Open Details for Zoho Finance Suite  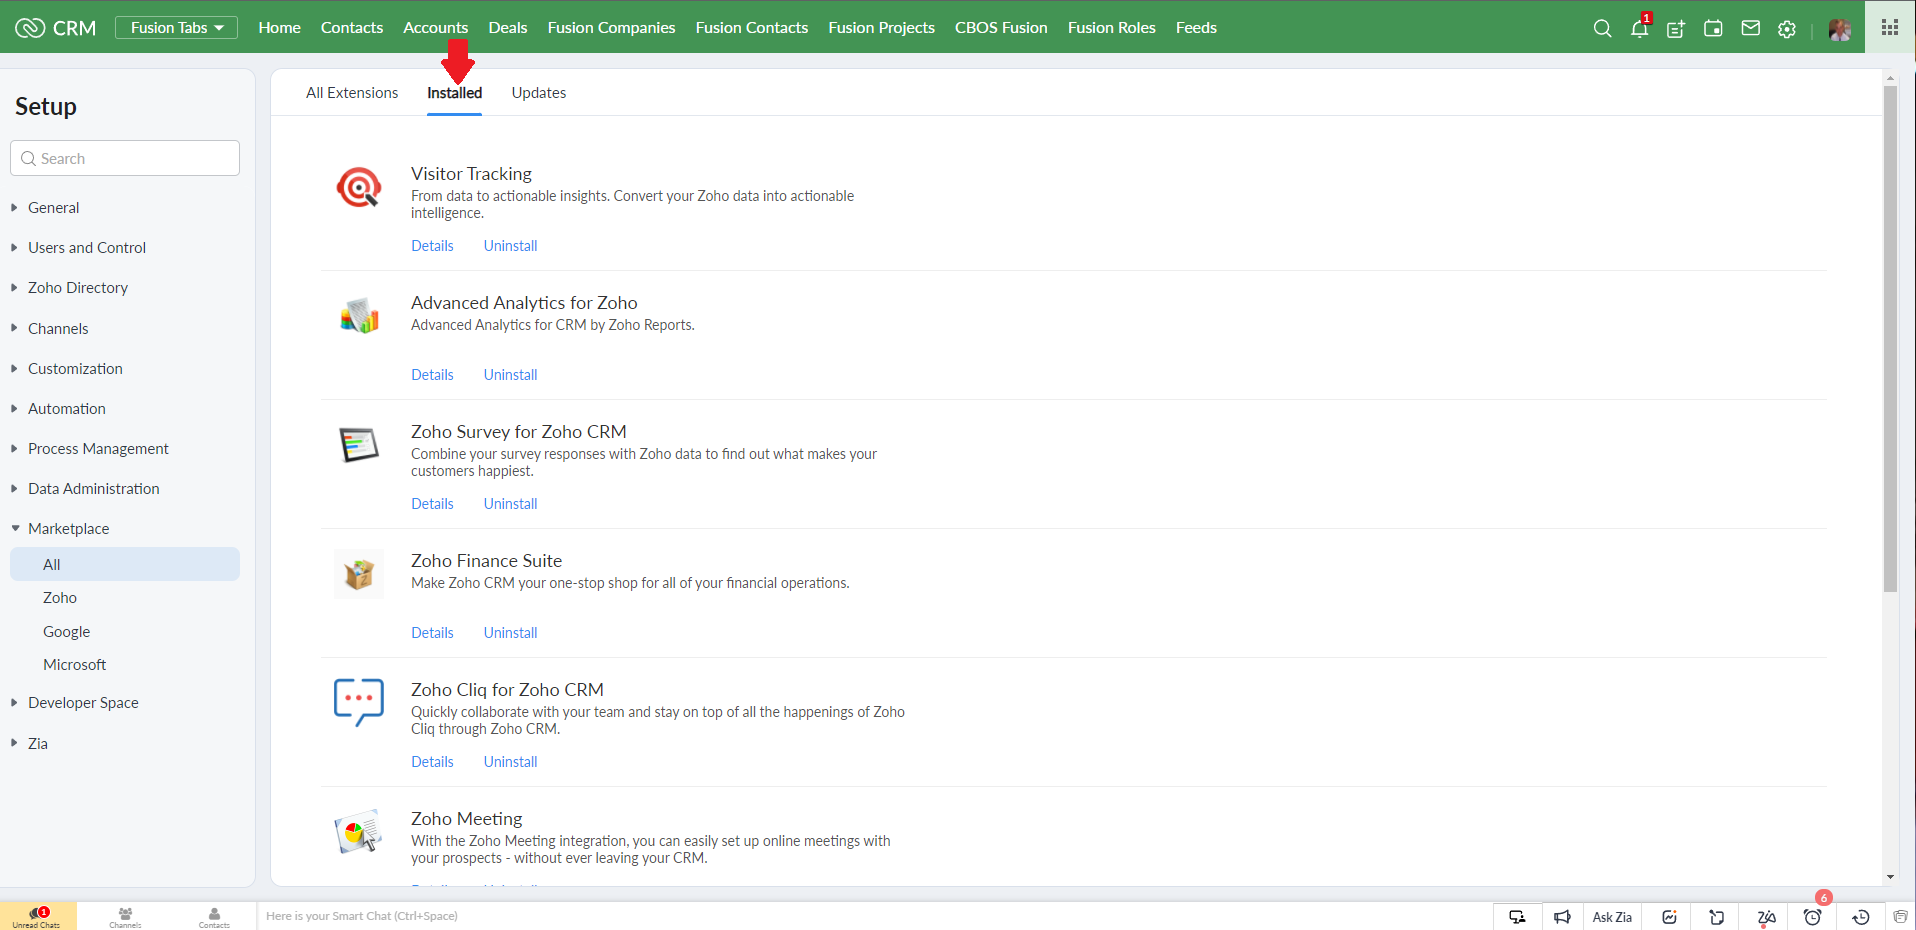432,633
